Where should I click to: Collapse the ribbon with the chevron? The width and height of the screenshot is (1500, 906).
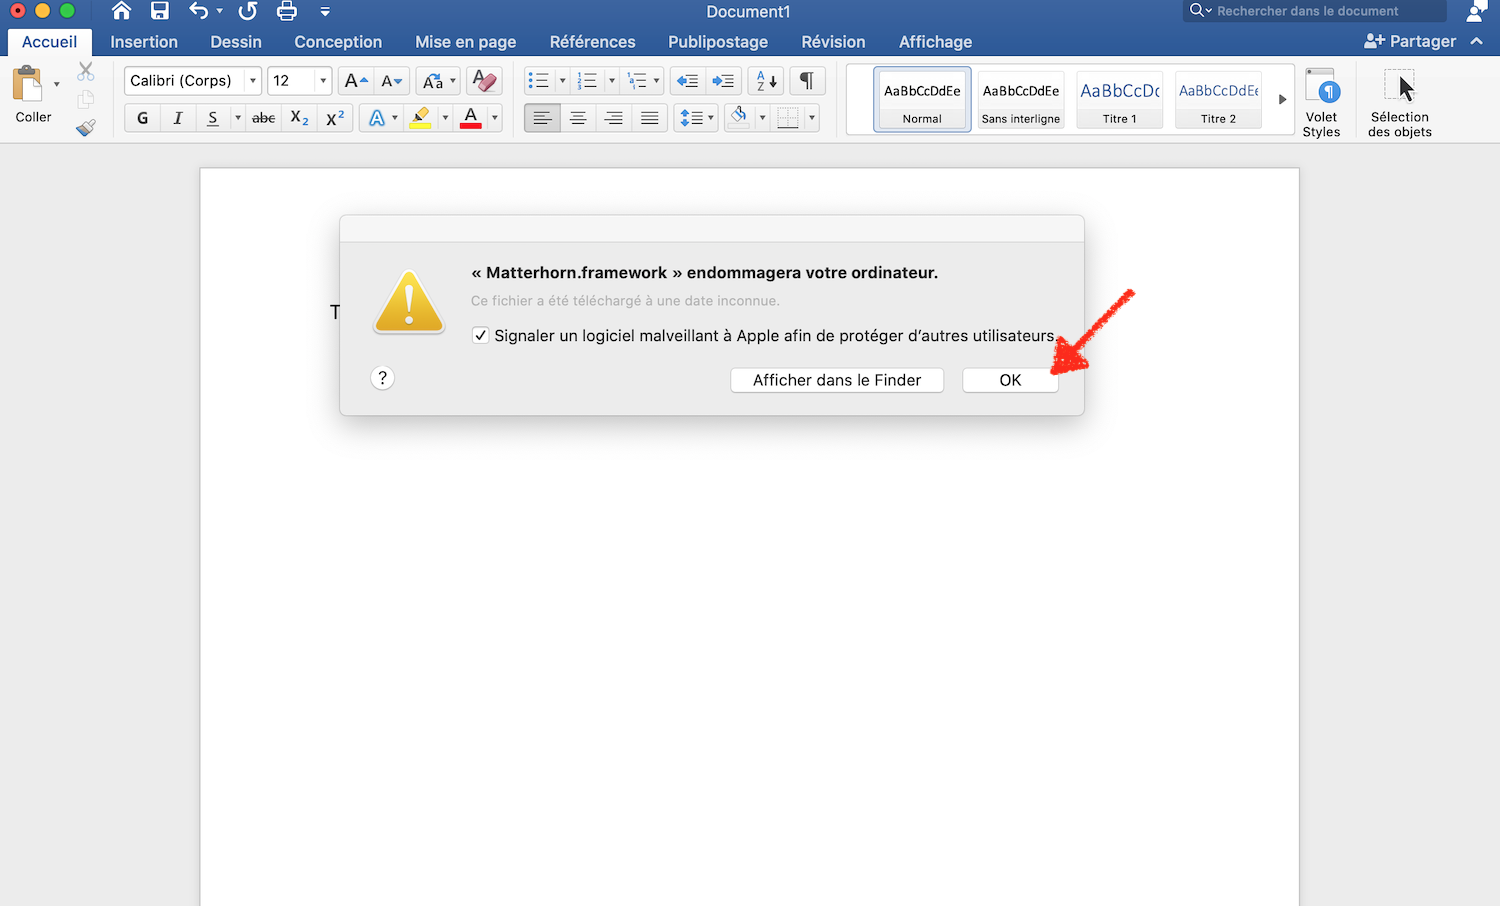[x=1477, y=41]
